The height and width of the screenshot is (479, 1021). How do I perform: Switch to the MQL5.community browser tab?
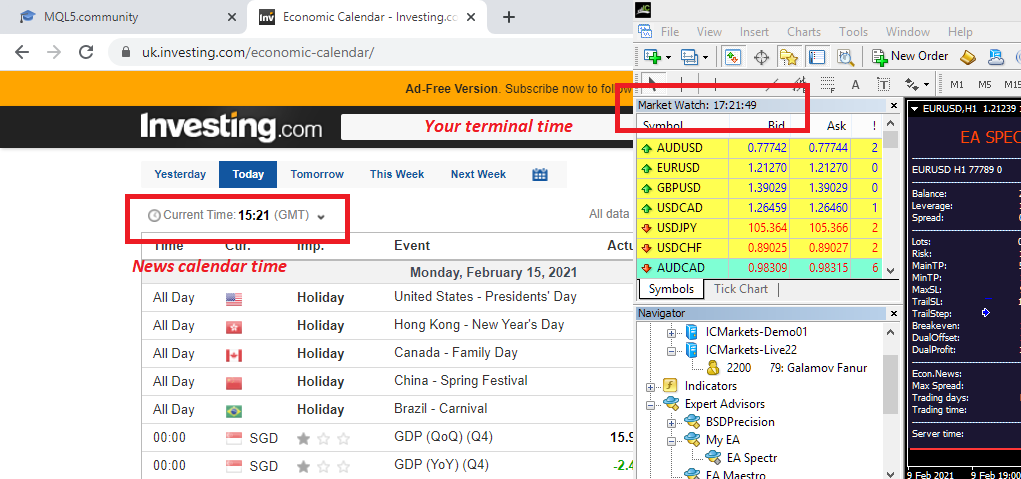point(122,17)
